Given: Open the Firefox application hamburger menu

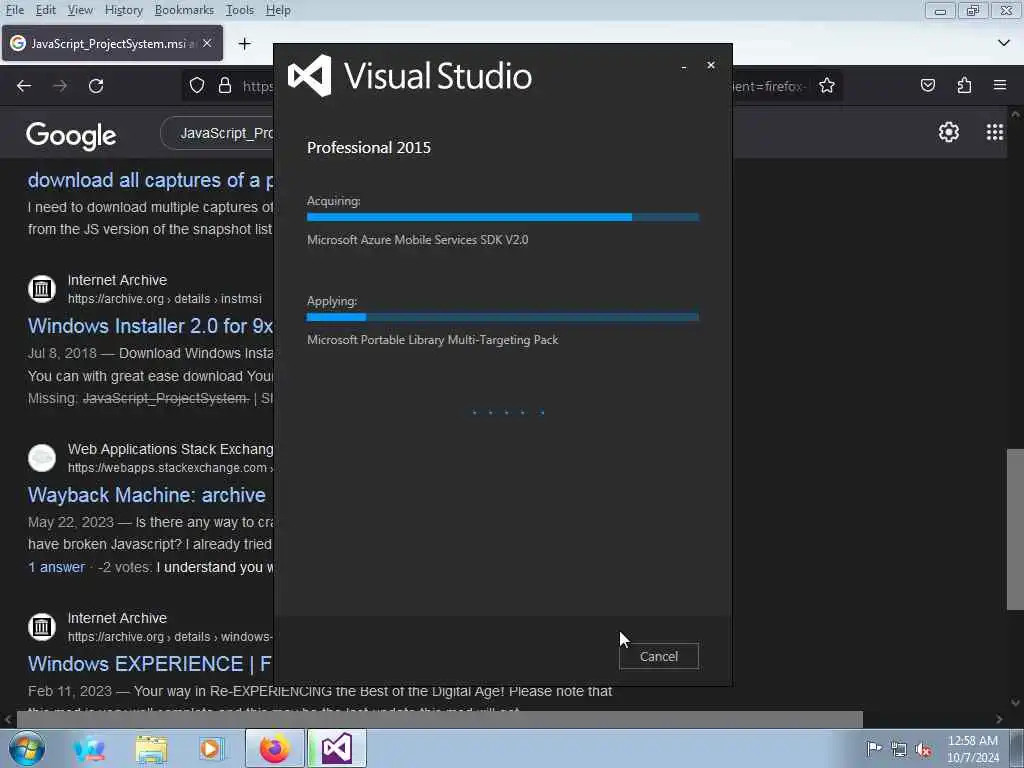Looking at the screenshot, I should (1000, 85).
